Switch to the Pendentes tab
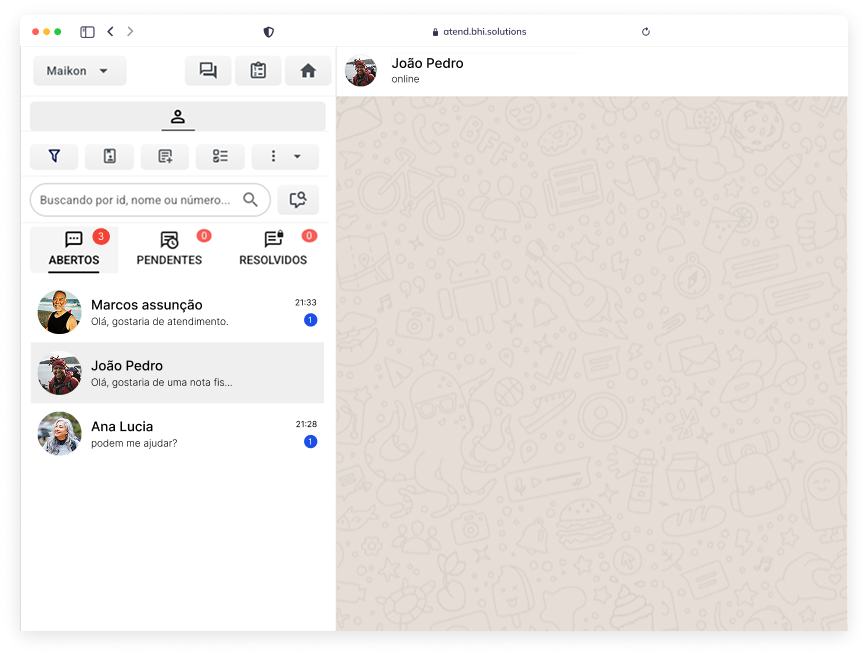Viewport: 868px width, 656px height. tap(169, 249)
